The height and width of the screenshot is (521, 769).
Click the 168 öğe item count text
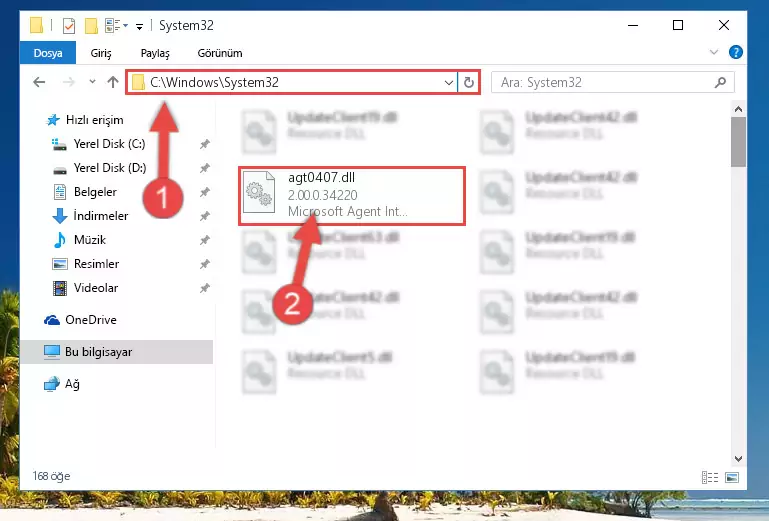coord(51,476)
